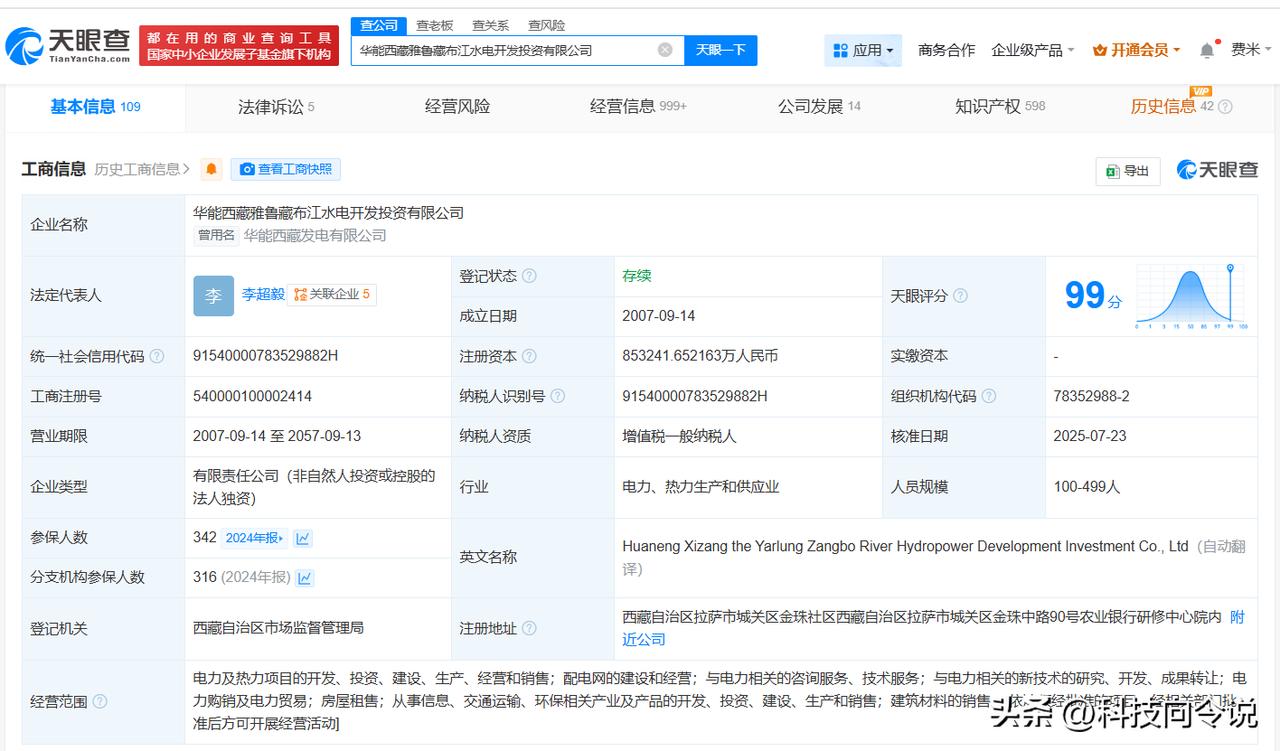The height and width of the screenshot is (751, 1280).
Task: Open the 2024年报 selector beside 342
Action: pos(254,538)
